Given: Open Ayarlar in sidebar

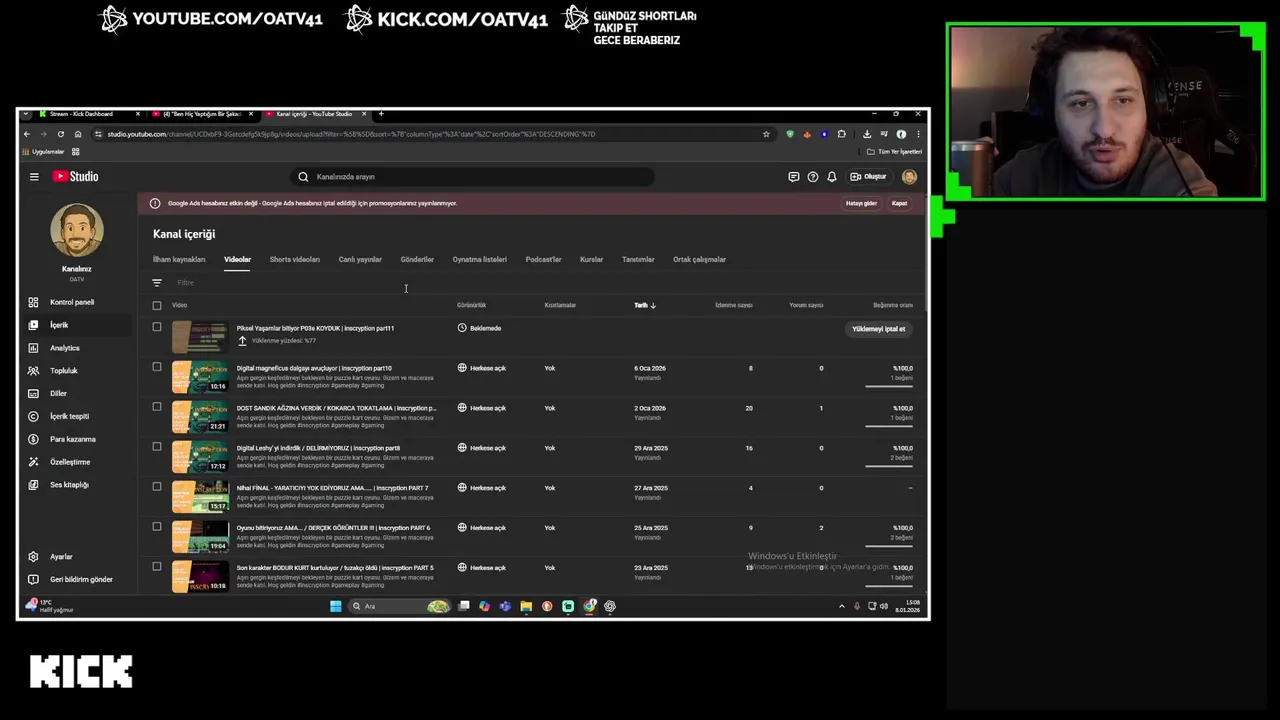Looking at the screenshot, I should pyautogui.click(x=63, y=557).
